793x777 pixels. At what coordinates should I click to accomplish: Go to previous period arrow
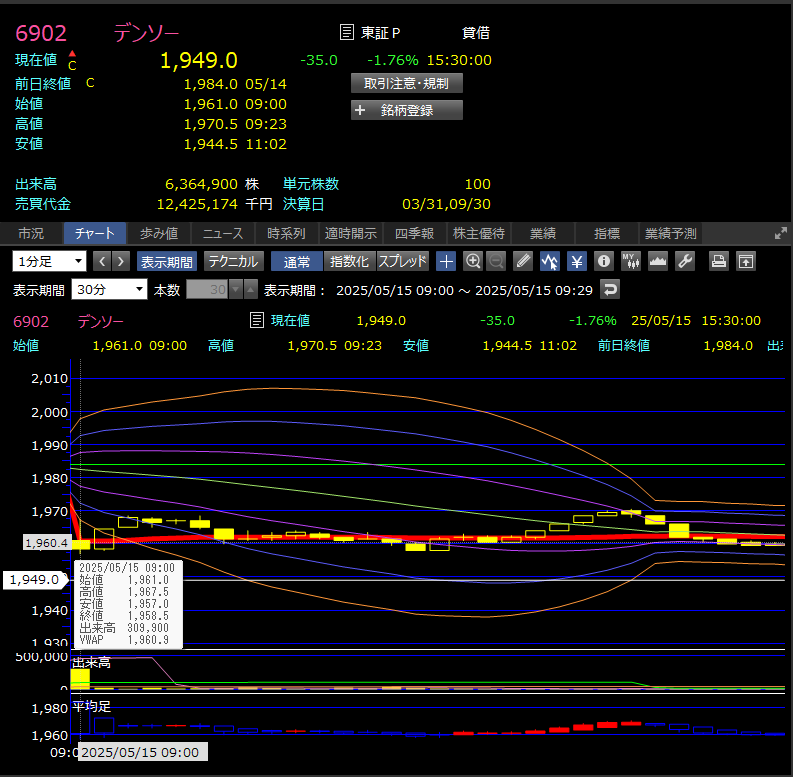point(102,262)
